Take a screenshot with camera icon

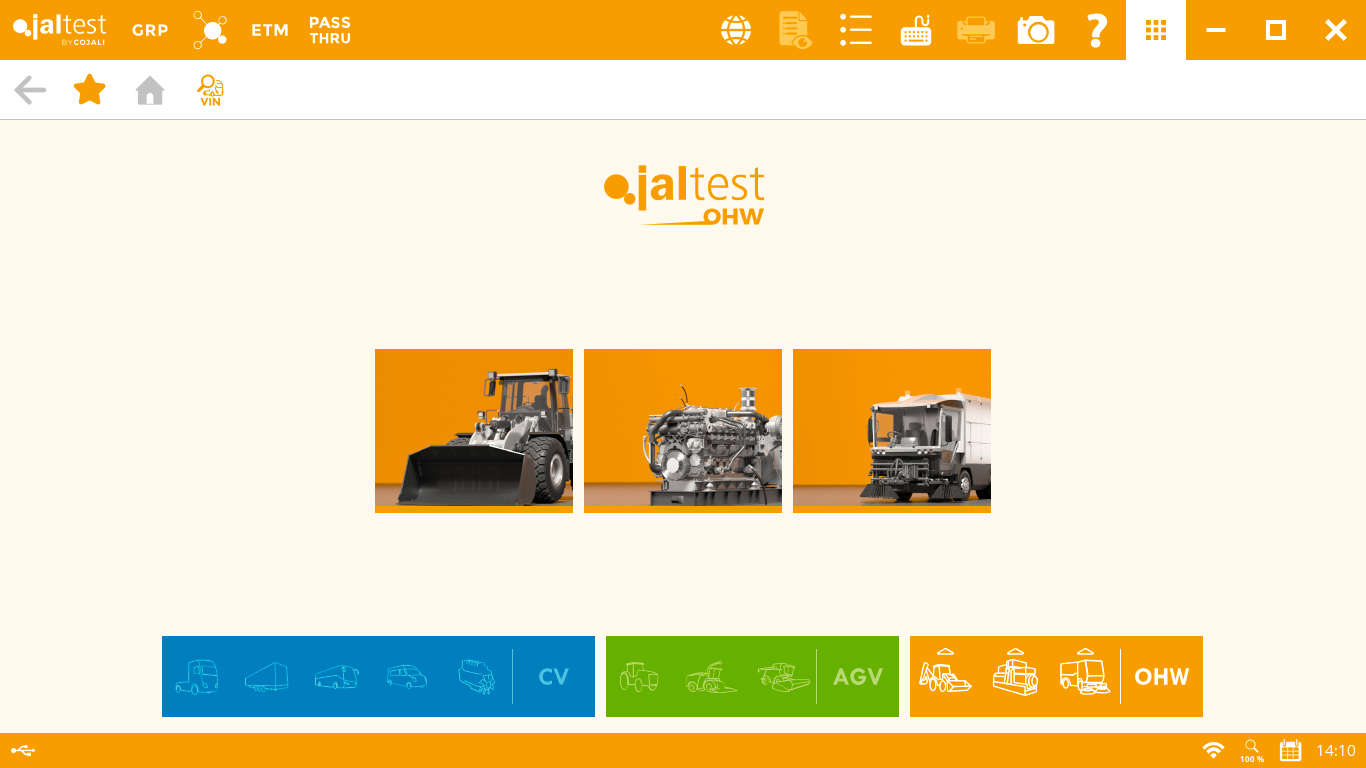(1036, 30)
